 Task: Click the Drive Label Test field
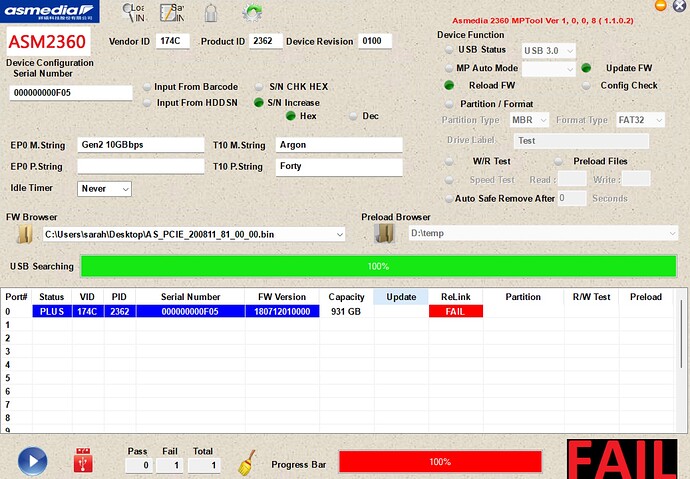(x=581, y=141)
